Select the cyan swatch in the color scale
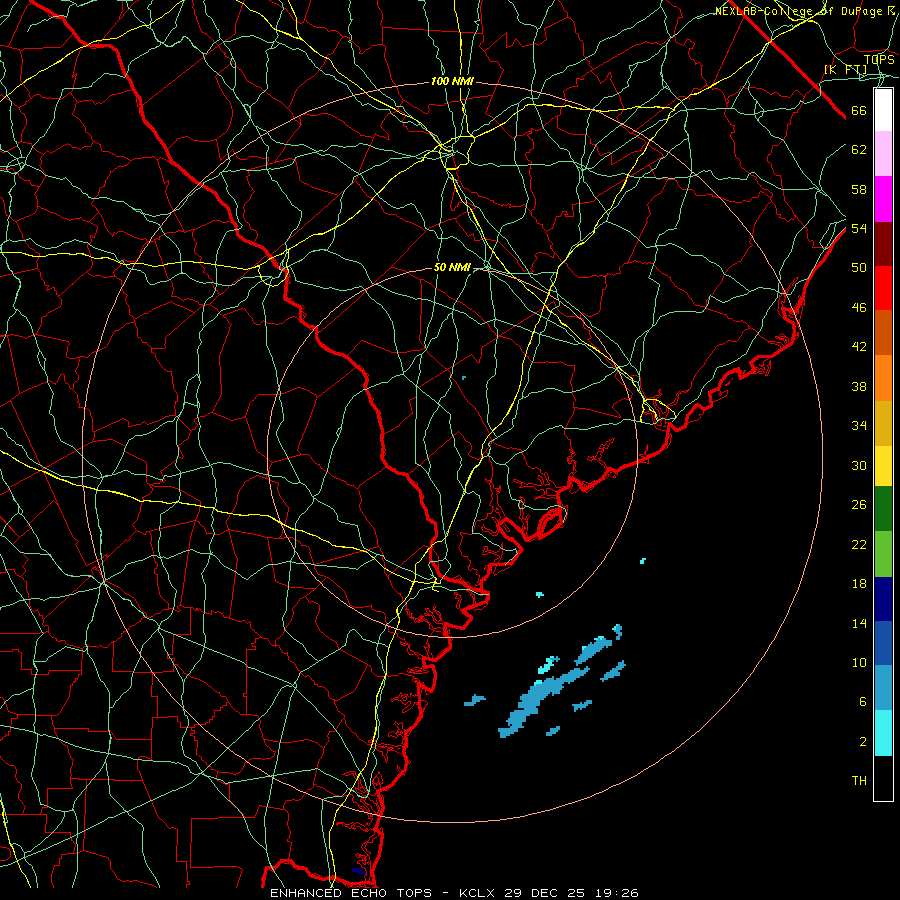Screen dimensions: 900x900 (x=883, y=733)
